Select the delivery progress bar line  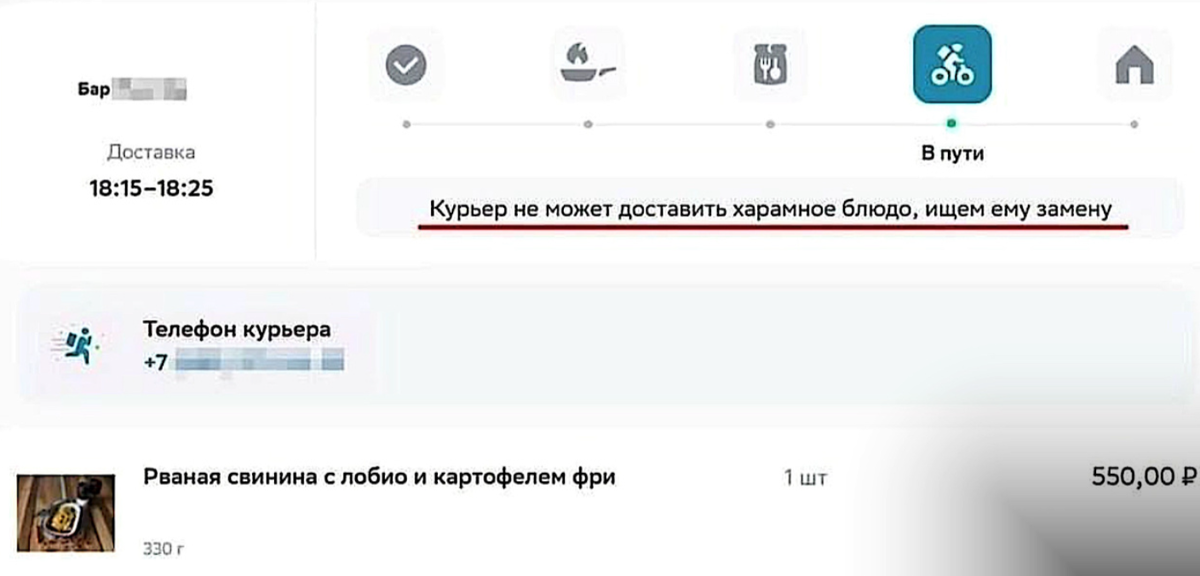pos(680,122)
